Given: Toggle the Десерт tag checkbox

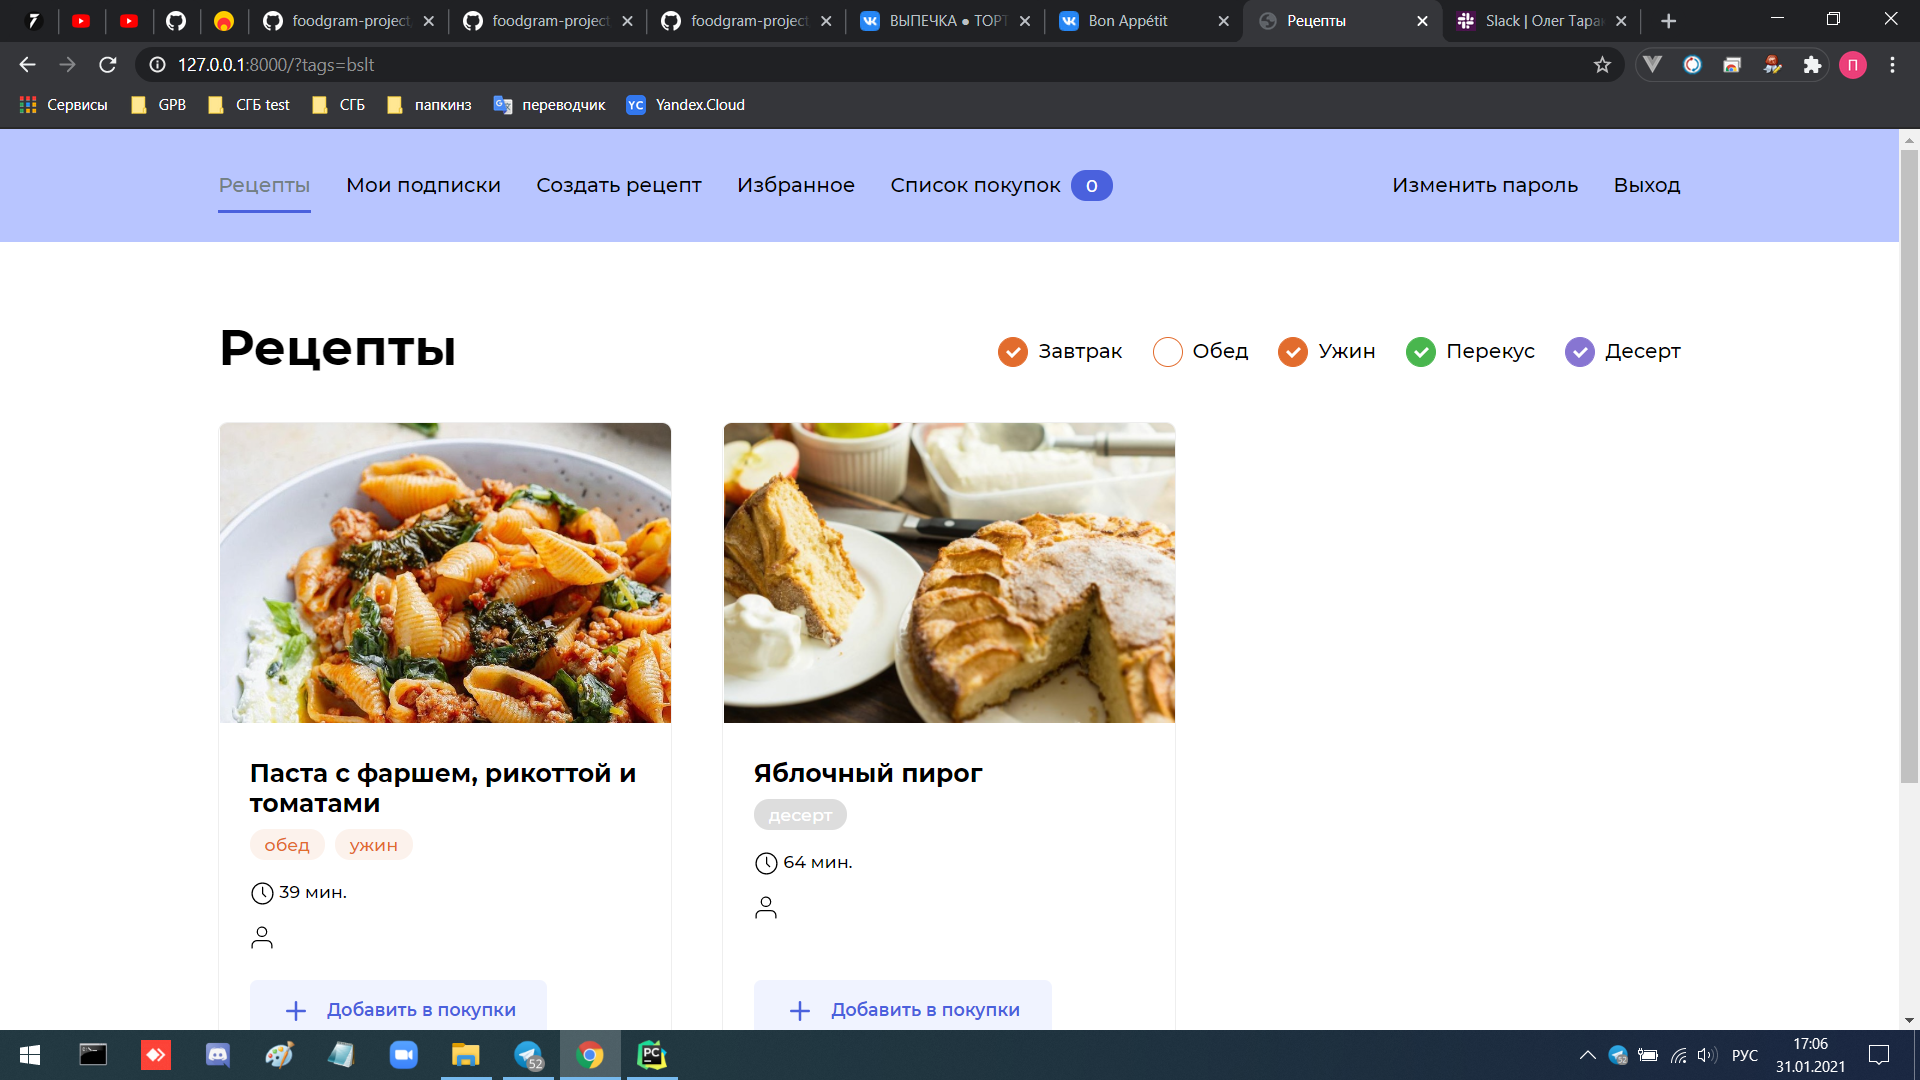Looking at the screenshot, I should click(1579, 352).
